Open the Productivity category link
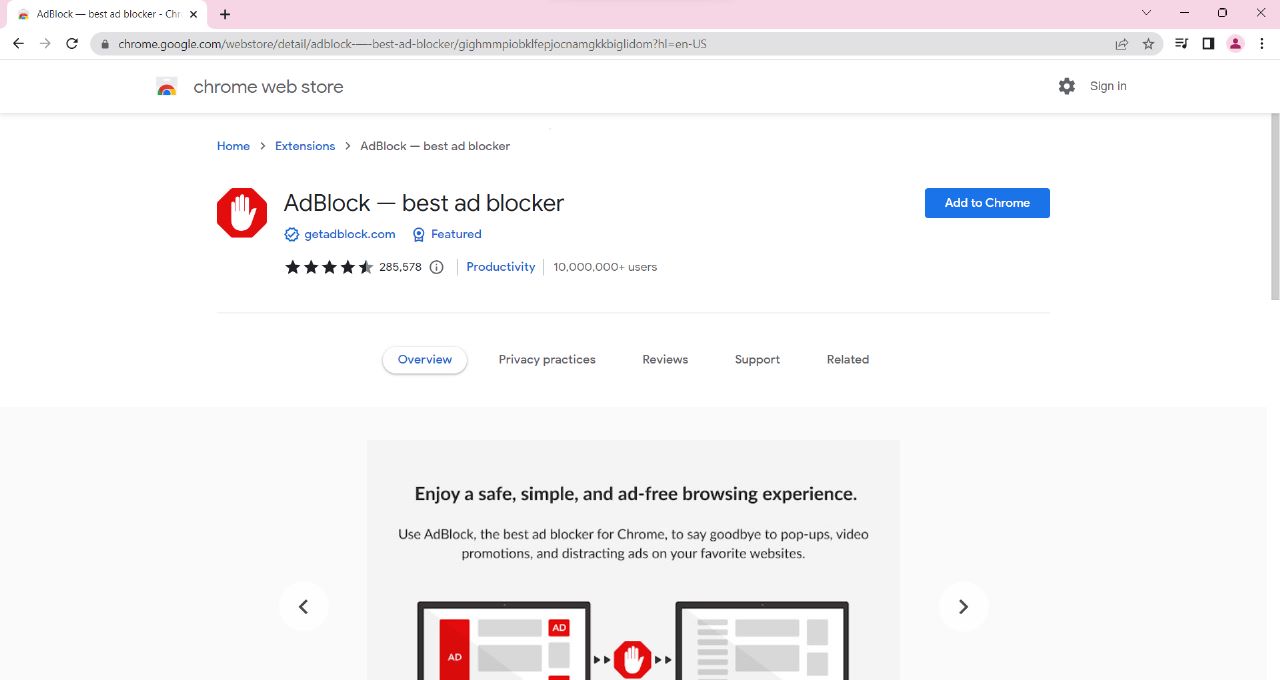This screenshot has height=680, width=1280. (x=500, y=267)
